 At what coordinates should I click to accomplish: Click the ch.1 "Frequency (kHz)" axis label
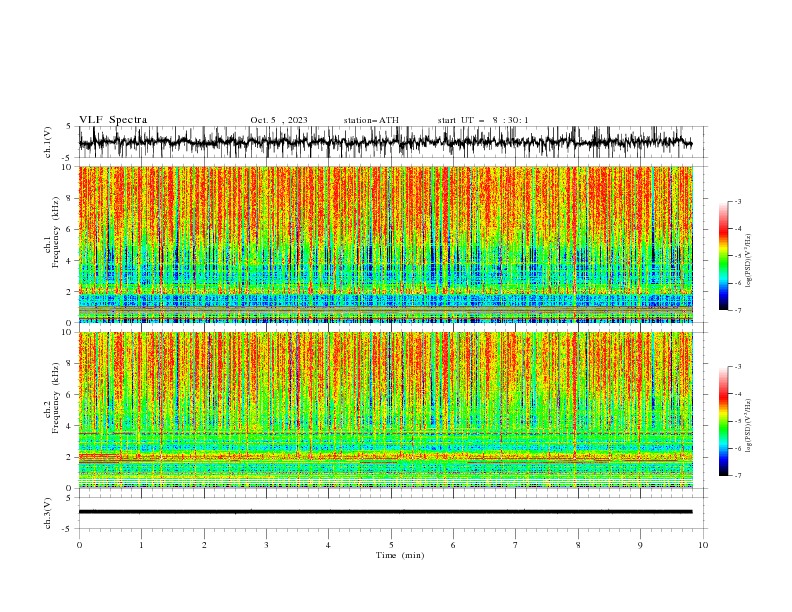tap(56, 233)
